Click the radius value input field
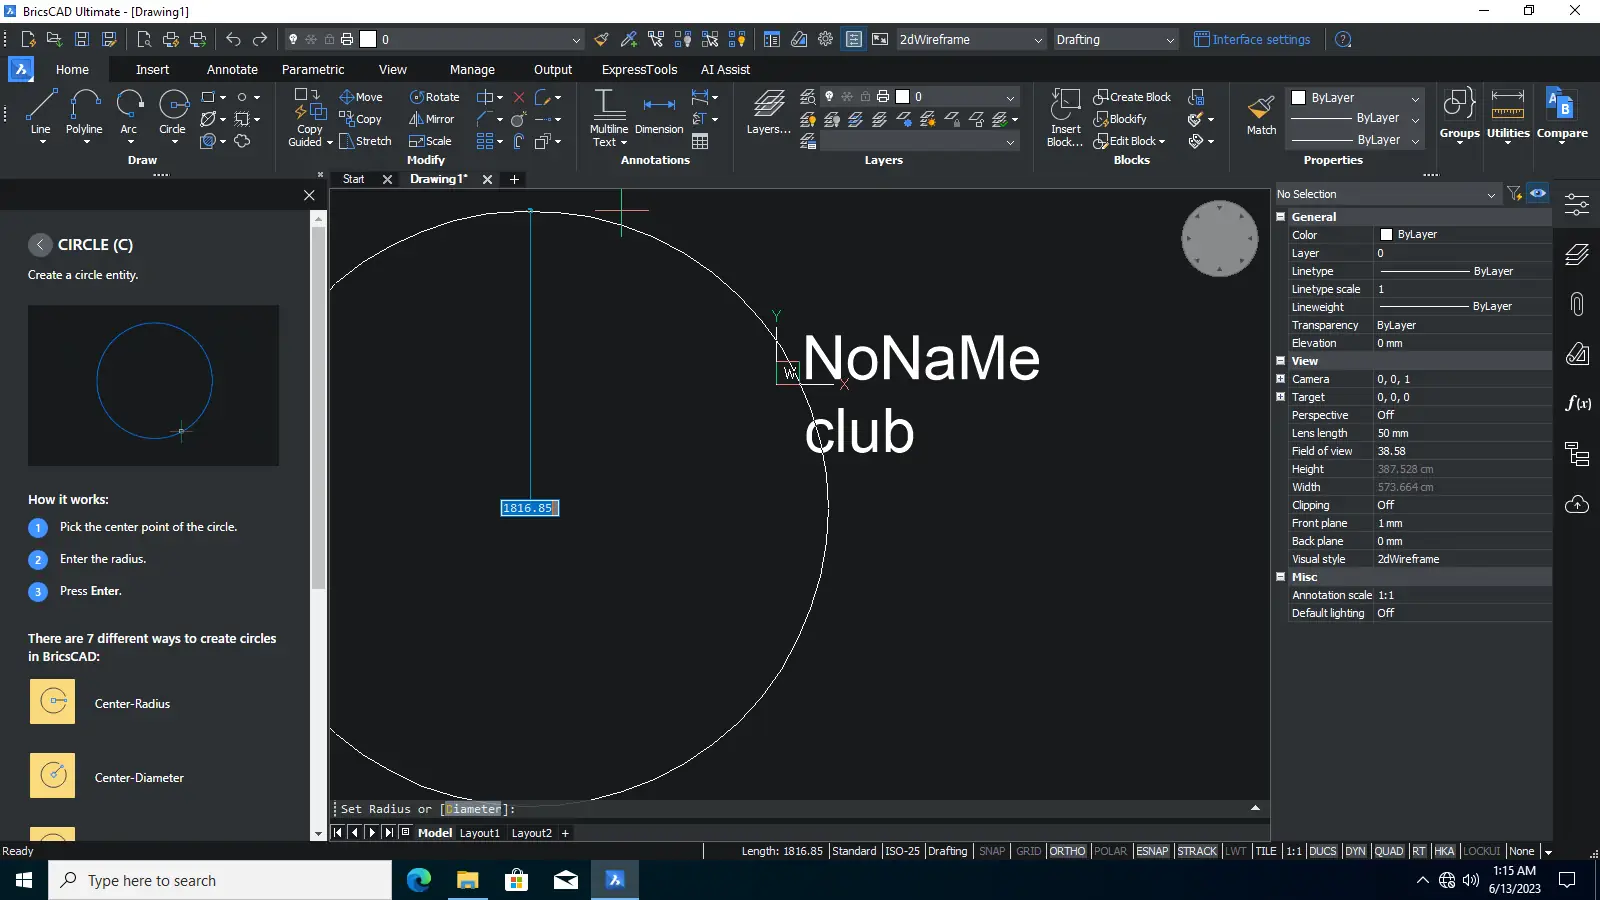 tap(529, 508)
